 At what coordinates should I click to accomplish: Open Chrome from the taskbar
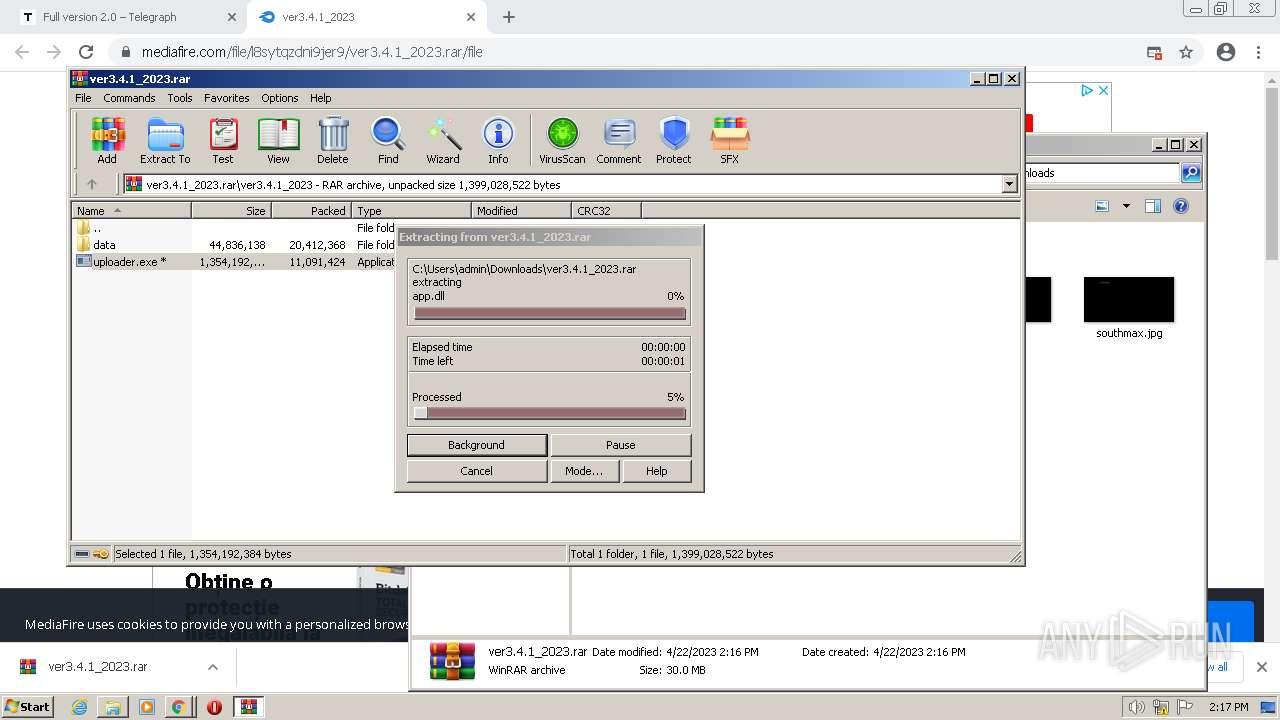click(178, 707)
